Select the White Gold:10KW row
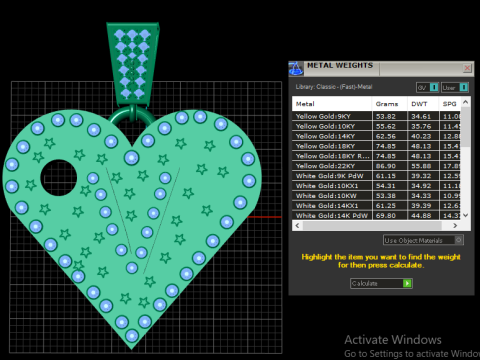Screen dimensions: 480x360 tap(377, 196)
